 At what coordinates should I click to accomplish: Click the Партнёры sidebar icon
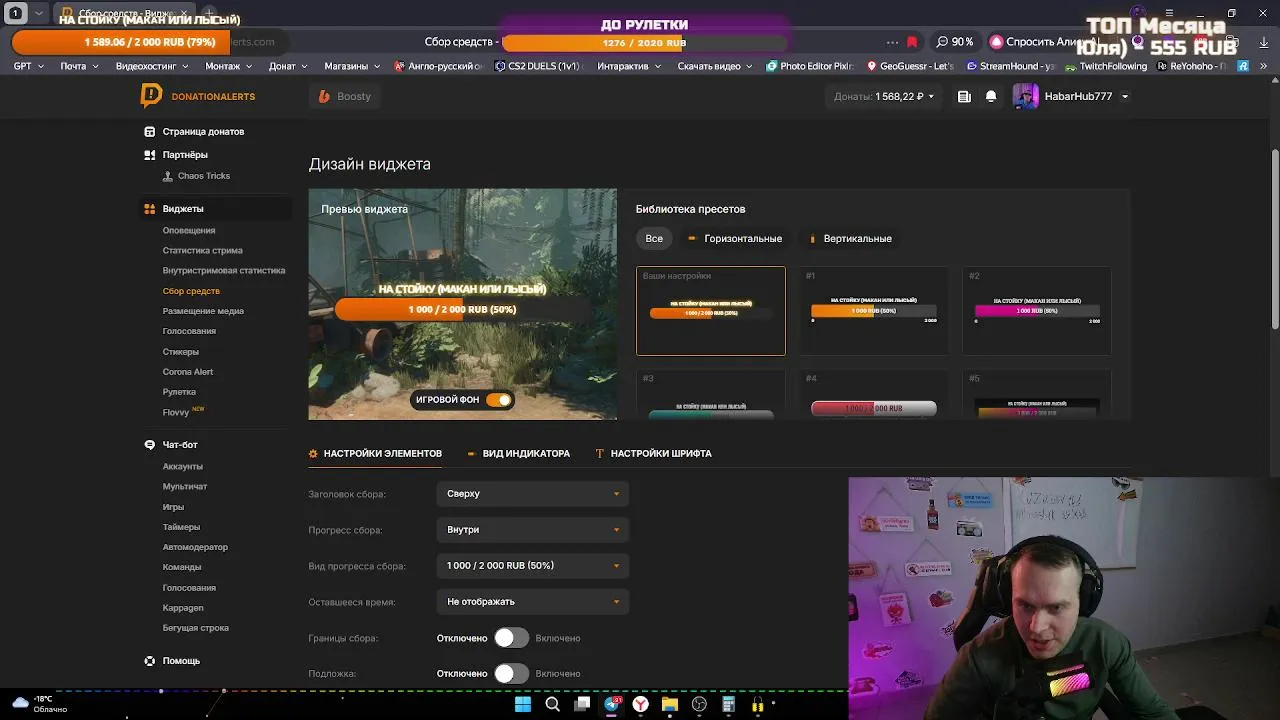pos(149,155)
